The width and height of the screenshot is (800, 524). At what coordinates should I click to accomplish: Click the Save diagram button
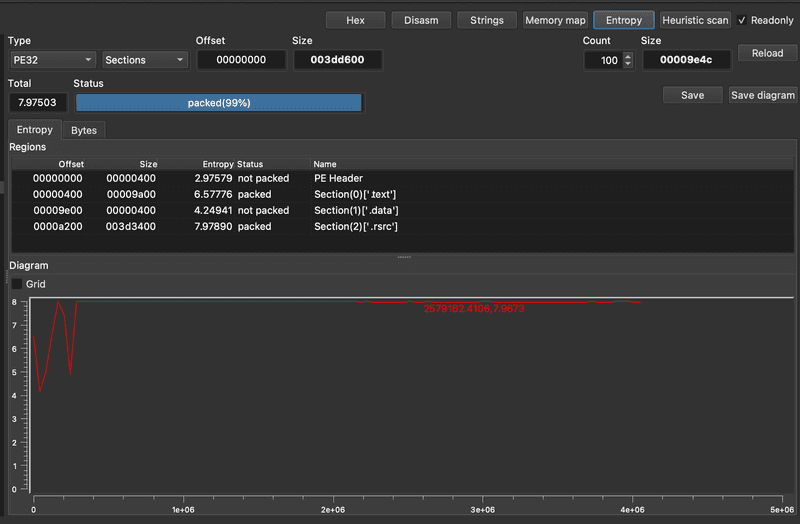[x=762, y=95]
